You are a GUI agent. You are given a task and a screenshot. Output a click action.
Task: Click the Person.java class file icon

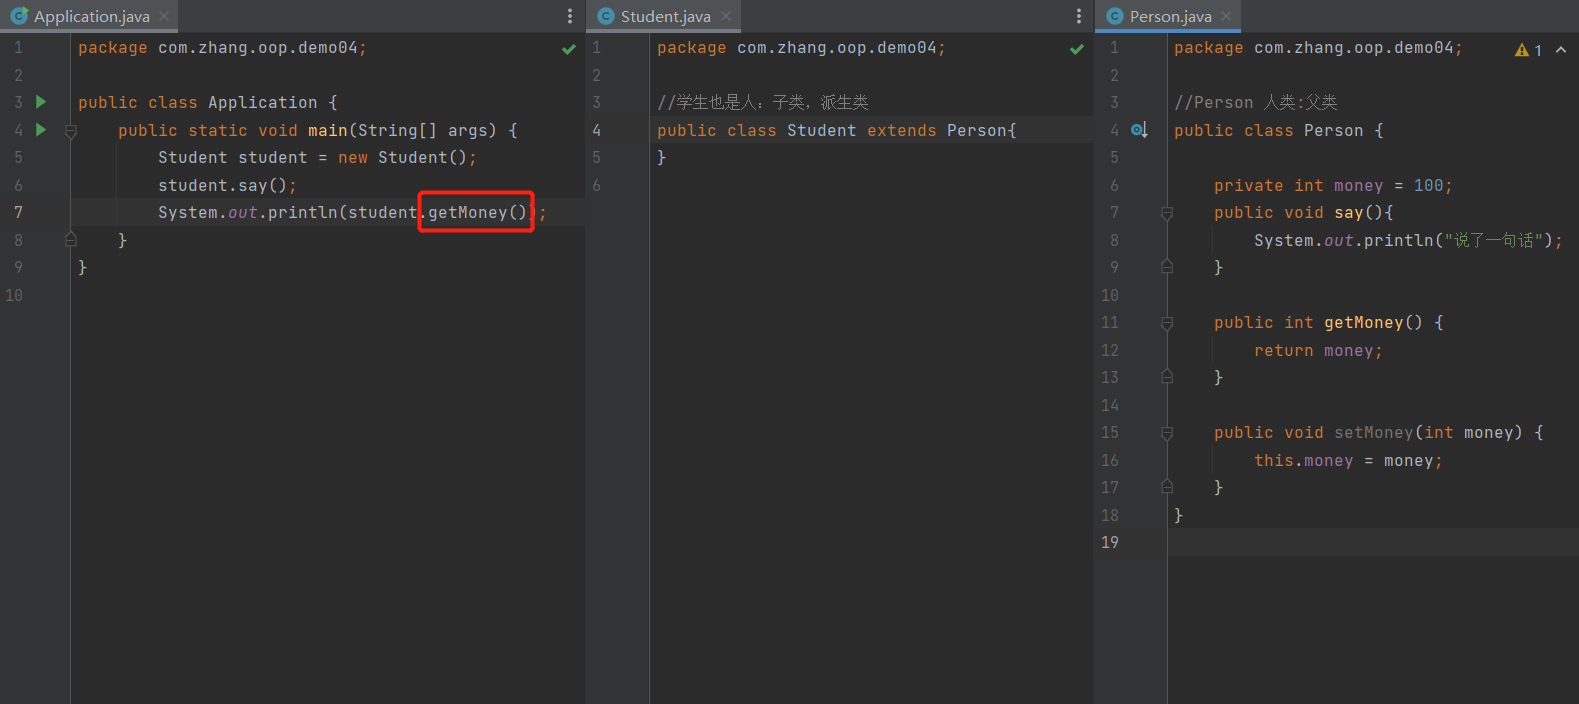pos(1115,16)
